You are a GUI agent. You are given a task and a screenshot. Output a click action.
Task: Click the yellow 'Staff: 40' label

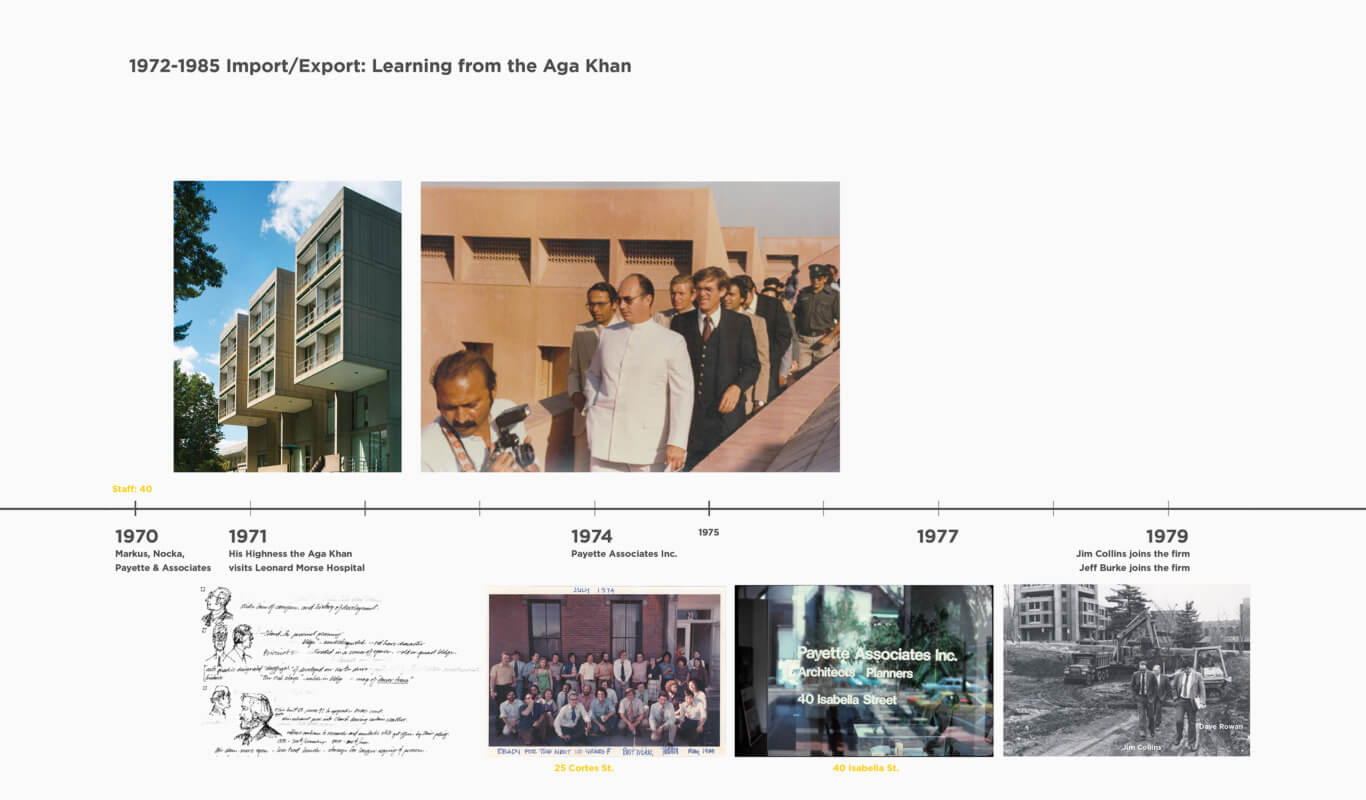pyautogui.click(x=132, y=489)
